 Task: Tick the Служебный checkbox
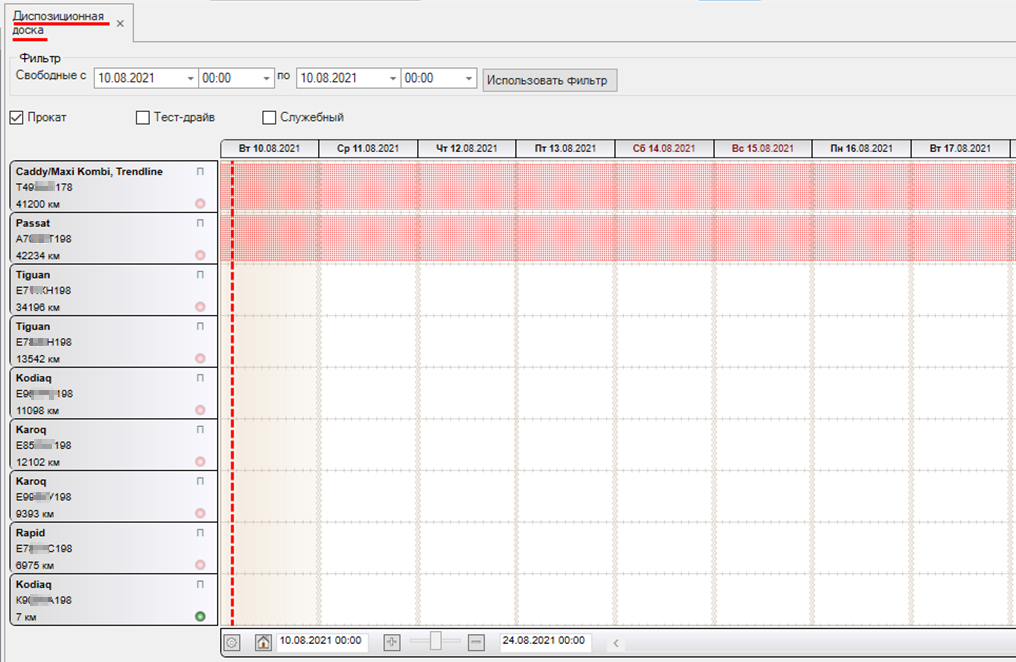coord(269,117)
